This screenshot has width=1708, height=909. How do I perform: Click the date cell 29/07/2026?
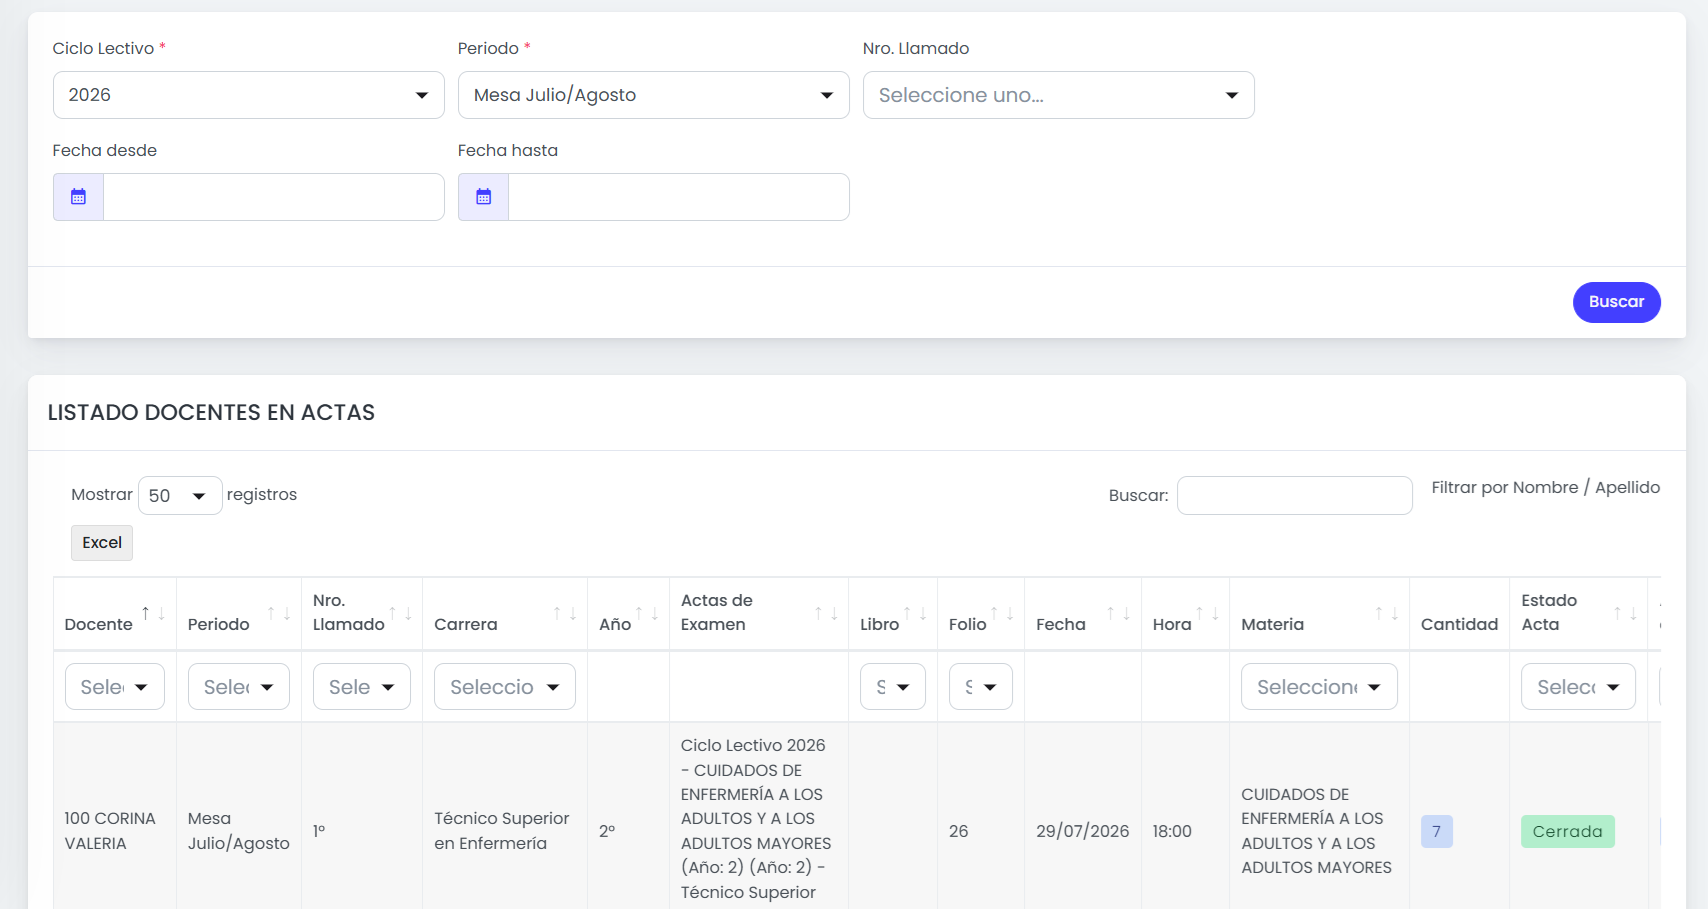click(1083, 831)
